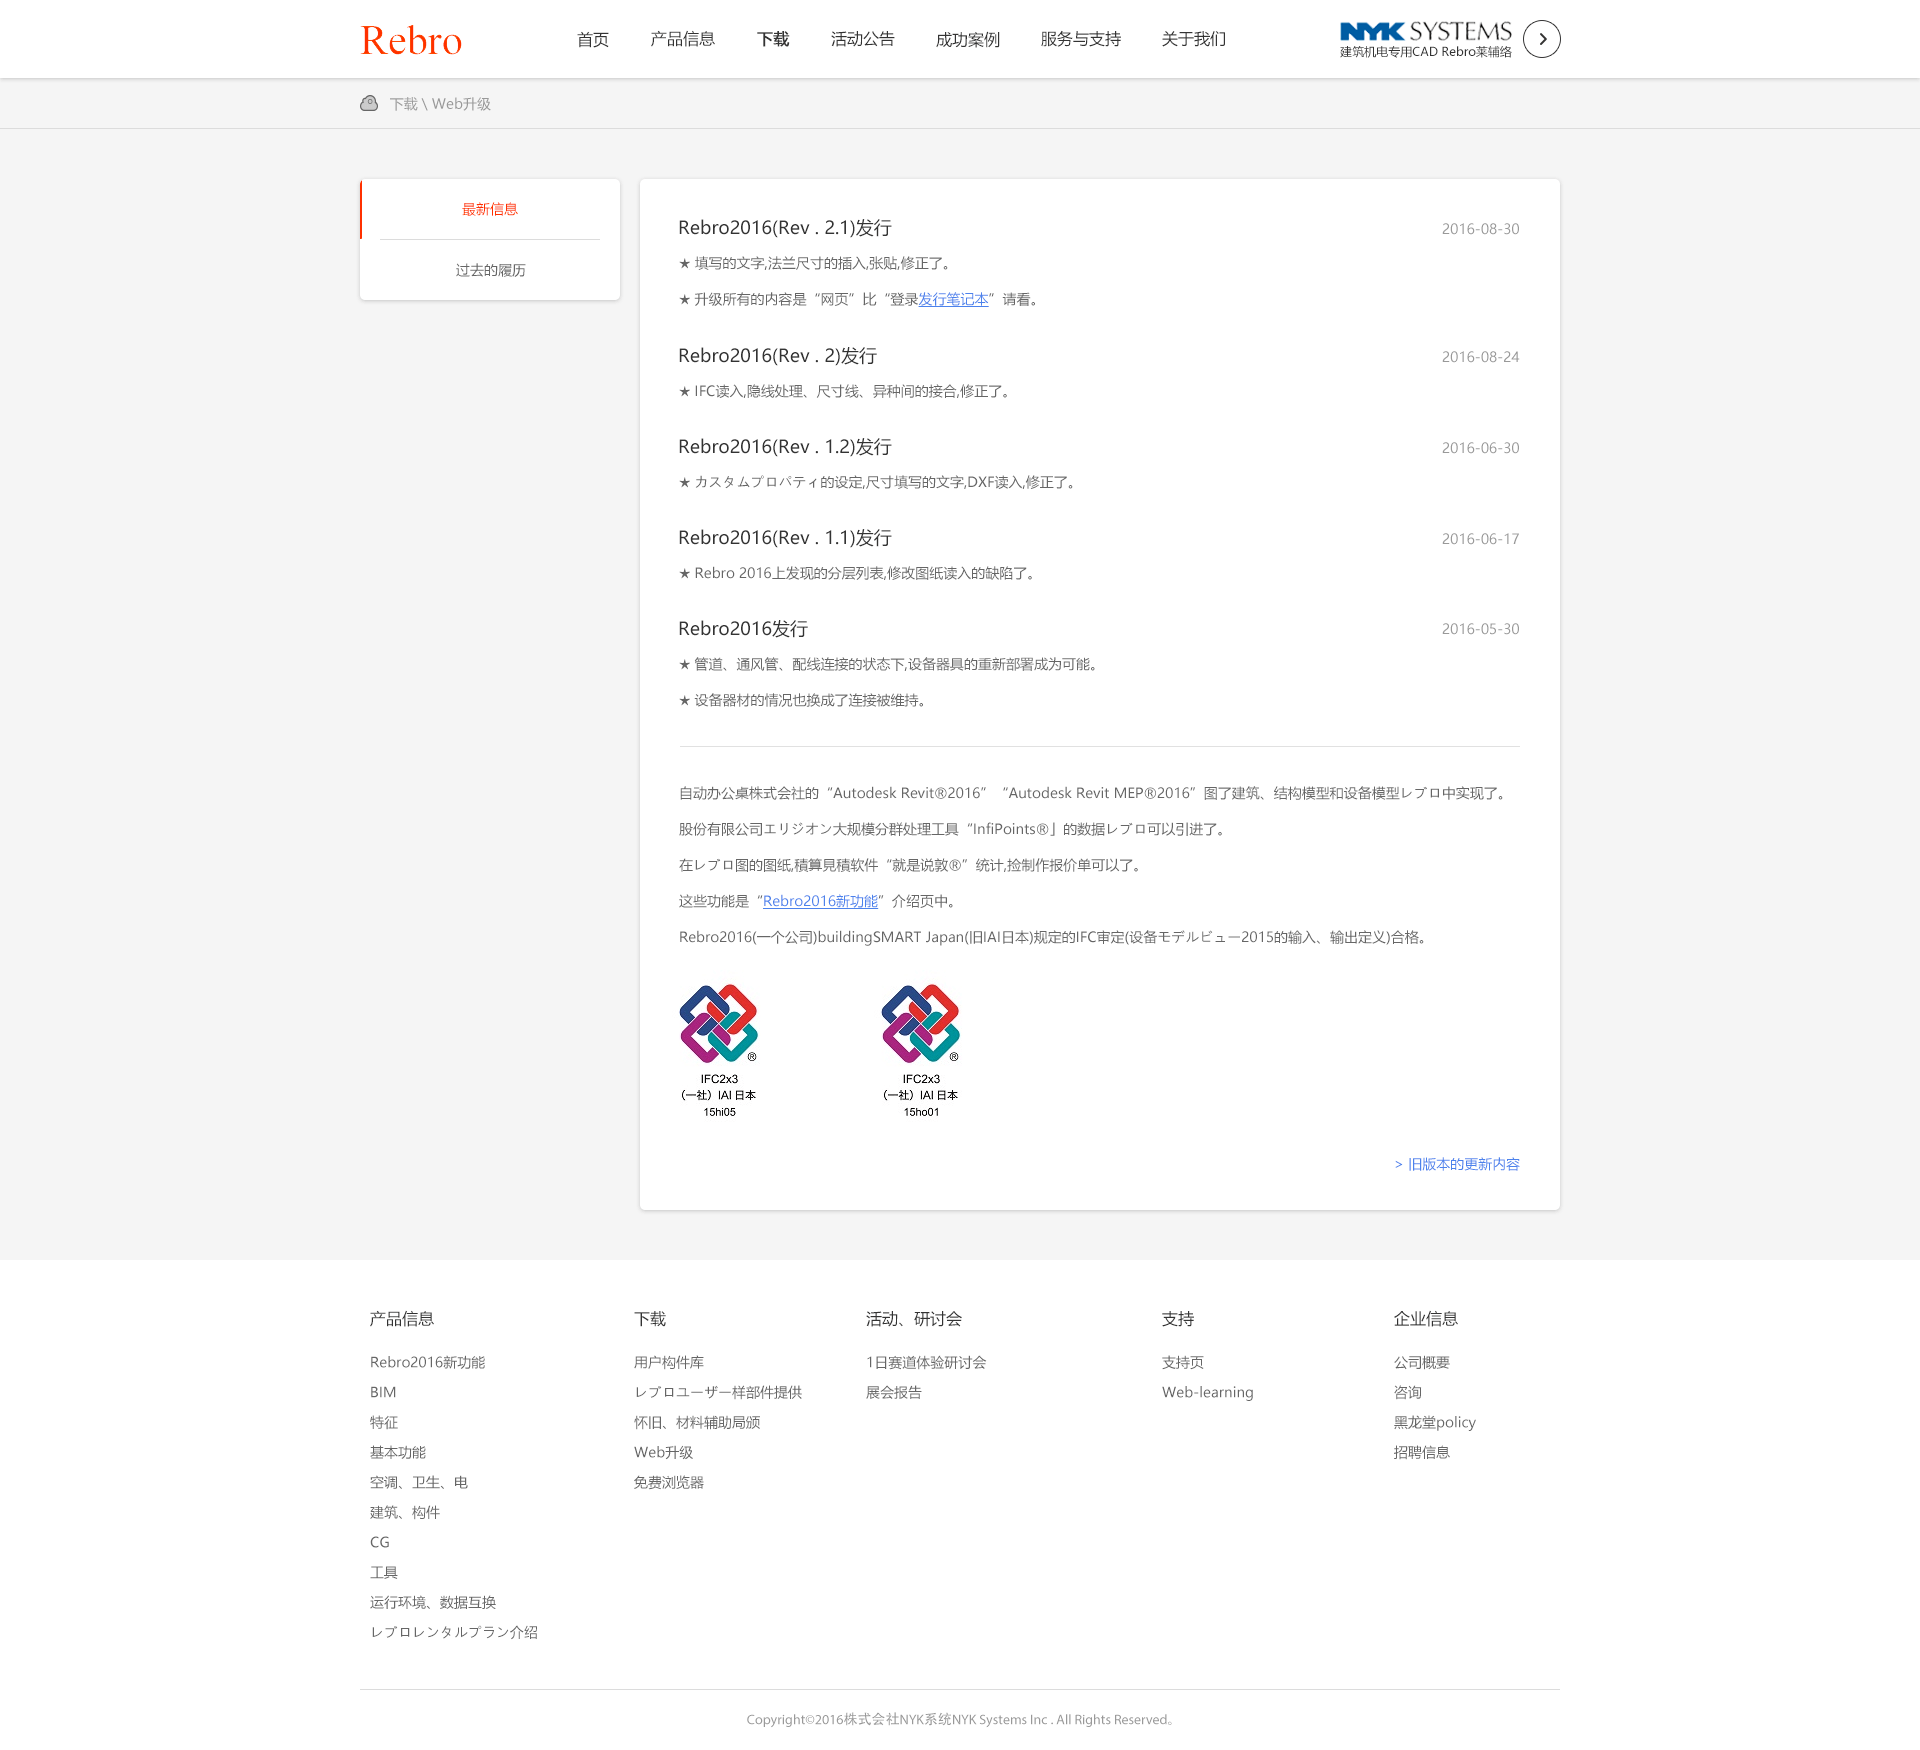
Task: Click the circled arrow next to NYK Systems
Action: tap(1541, 39)
